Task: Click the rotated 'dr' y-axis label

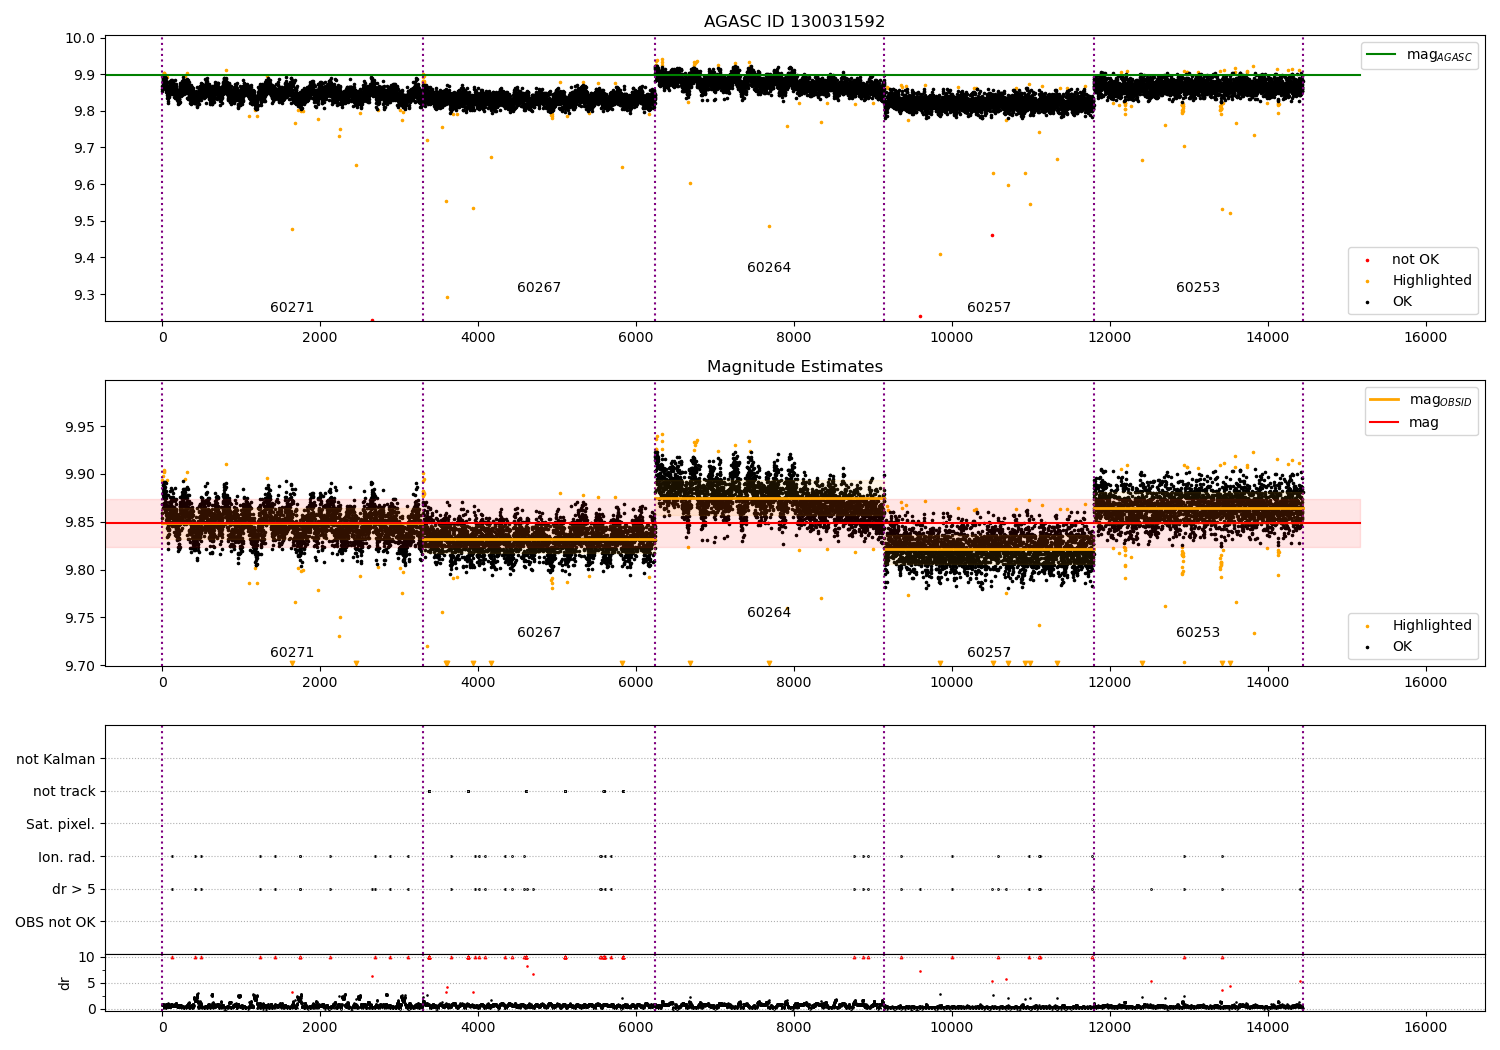Action: (65, 983)
